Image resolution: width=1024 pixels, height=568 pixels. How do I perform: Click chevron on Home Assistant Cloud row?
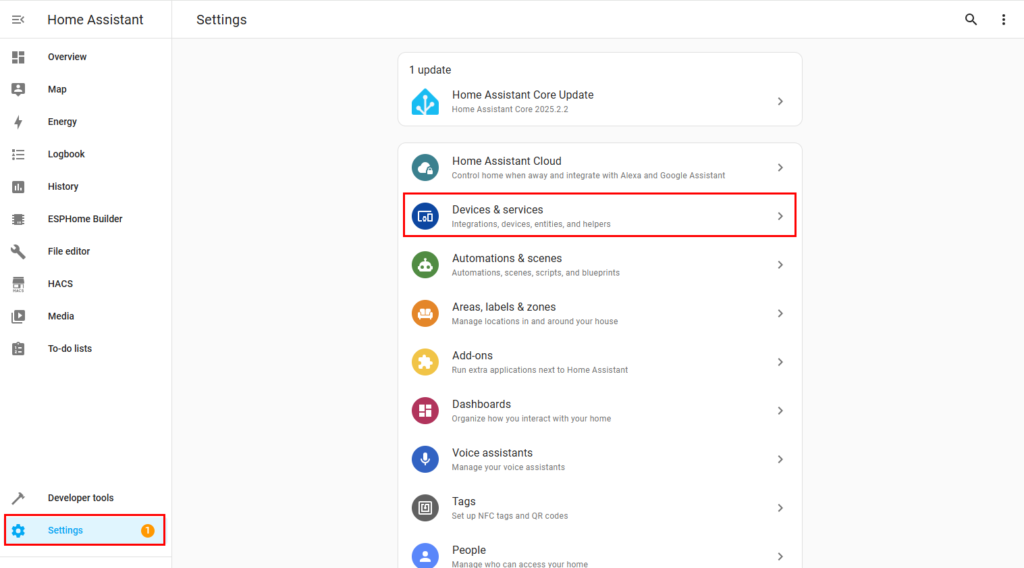(x=780, y=168)
